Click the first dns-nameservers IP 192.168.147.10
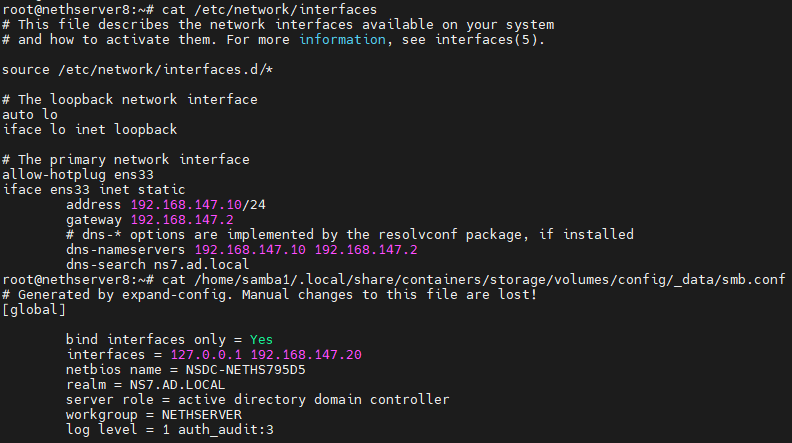The height and width of the screenshot is (443, 792). coord(250,250)
